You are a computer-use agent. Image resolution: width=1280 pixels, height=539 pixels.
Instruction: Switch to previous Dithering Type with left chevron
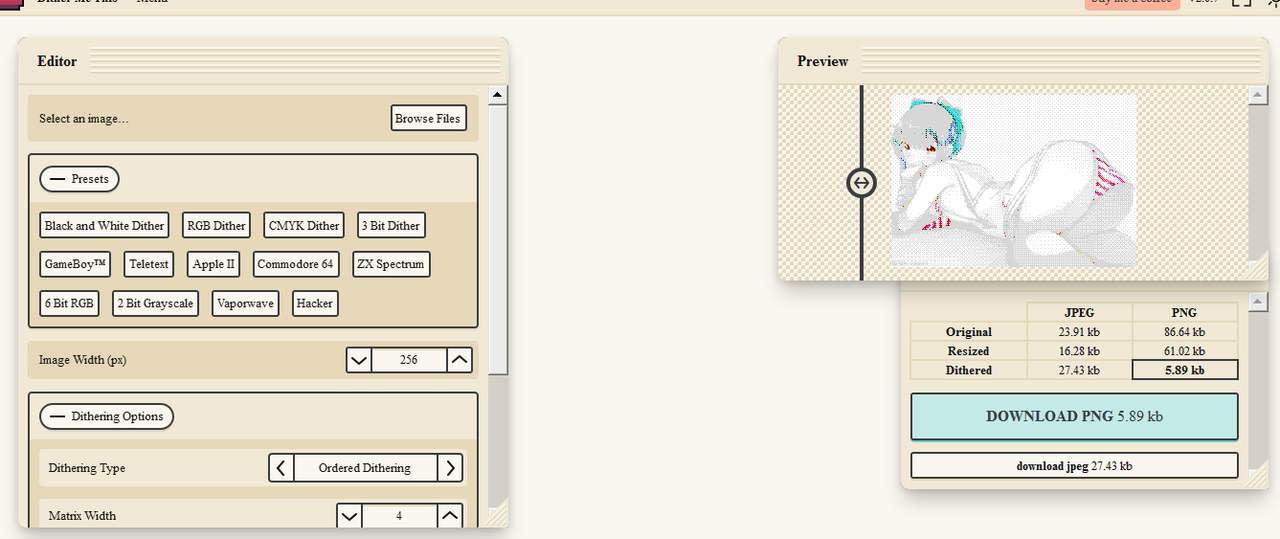coord(282,468)
